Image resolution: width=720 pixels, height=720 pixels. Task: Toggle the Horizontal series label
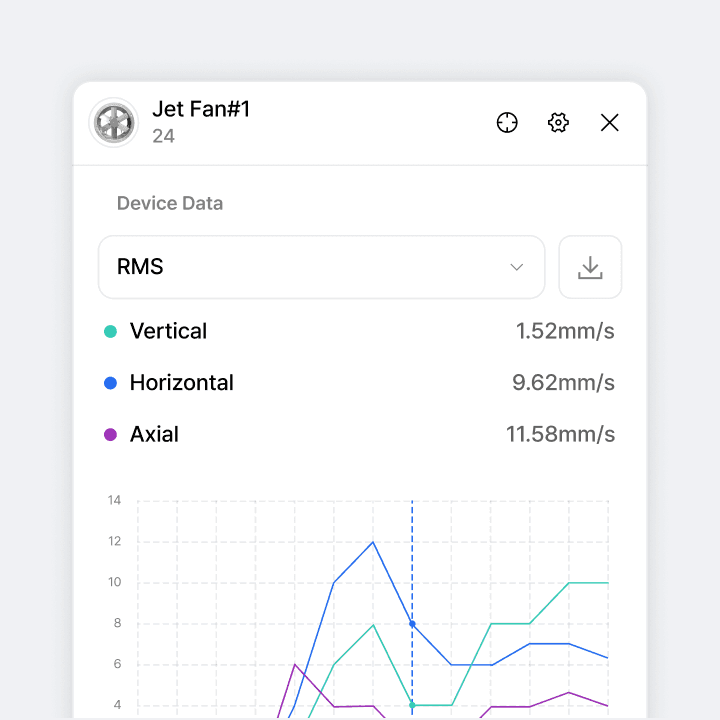(181, 383)
